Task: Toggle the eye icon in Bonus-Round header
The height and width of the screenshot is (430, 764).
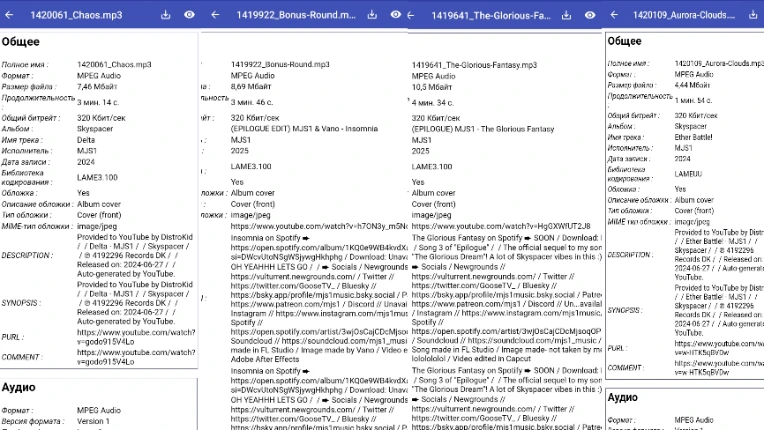Action: coord(396,15)
